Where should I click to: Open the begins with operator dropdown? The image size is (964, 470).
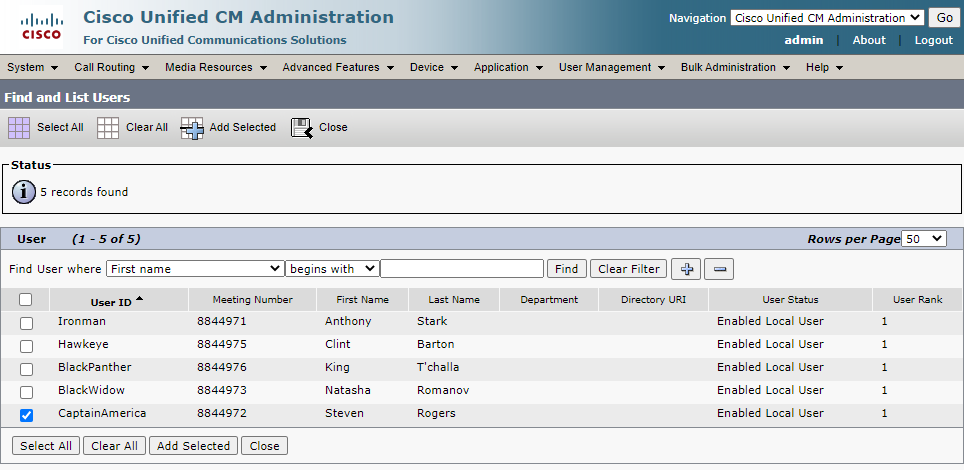(332, 269)
